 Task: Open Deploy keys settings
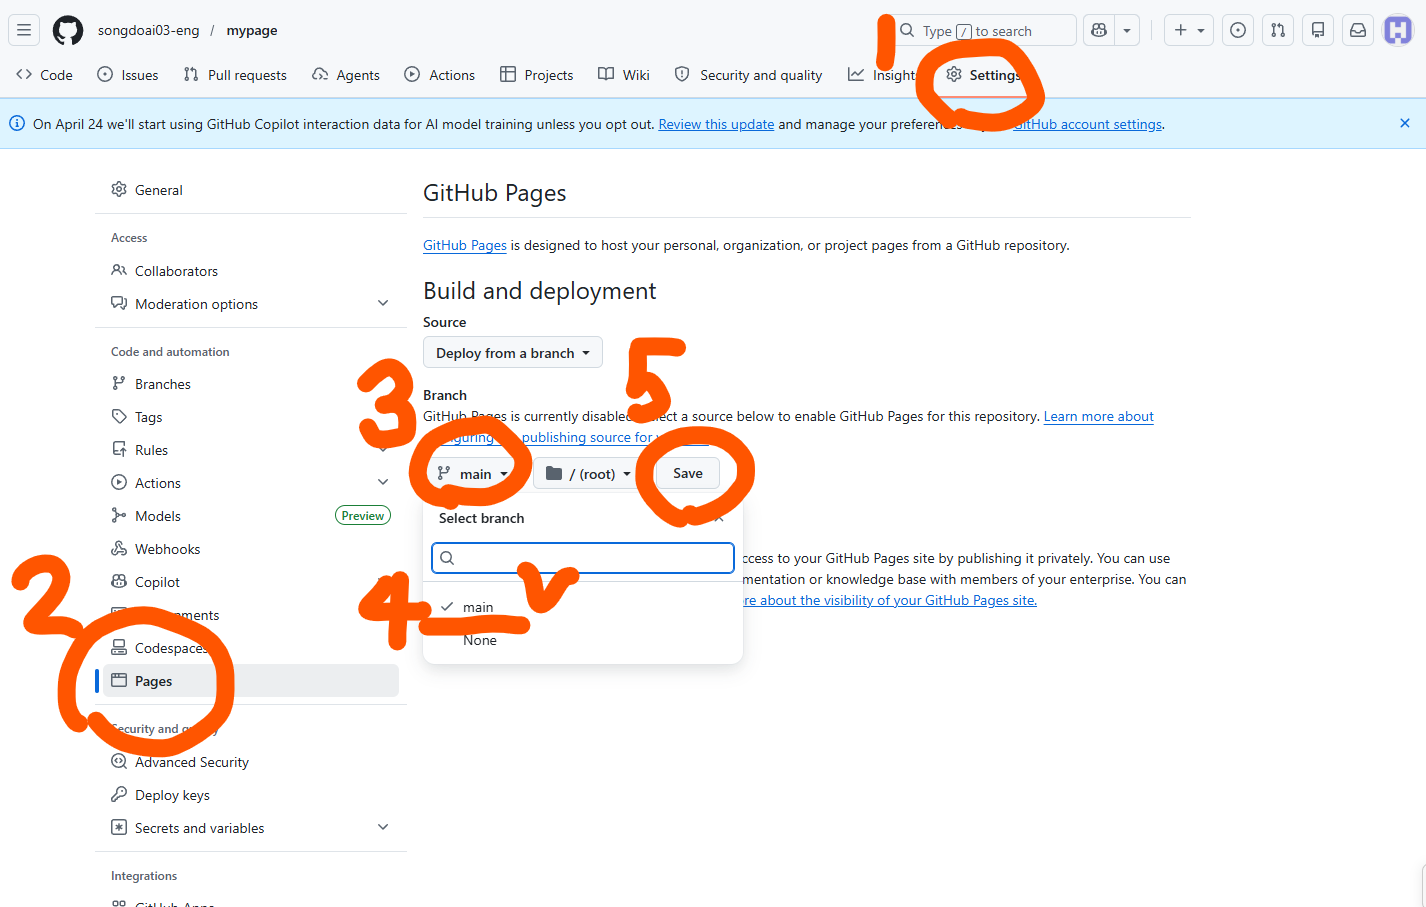coord(251,795)
